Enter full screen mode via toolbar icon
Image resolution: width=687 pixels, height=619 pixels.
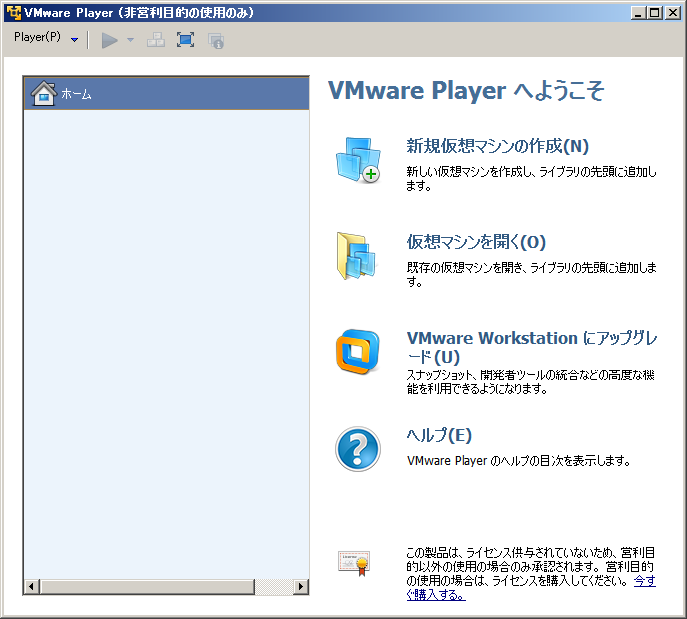[x=185, y=40]
